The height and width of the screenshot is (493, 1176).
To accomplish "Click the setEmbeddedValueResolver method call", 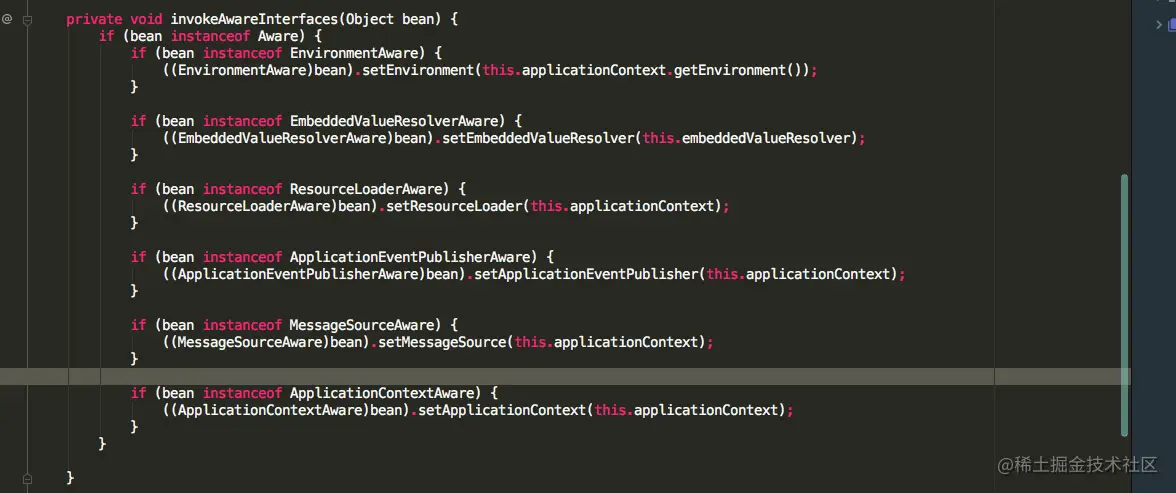I will [x=538, y=138].
